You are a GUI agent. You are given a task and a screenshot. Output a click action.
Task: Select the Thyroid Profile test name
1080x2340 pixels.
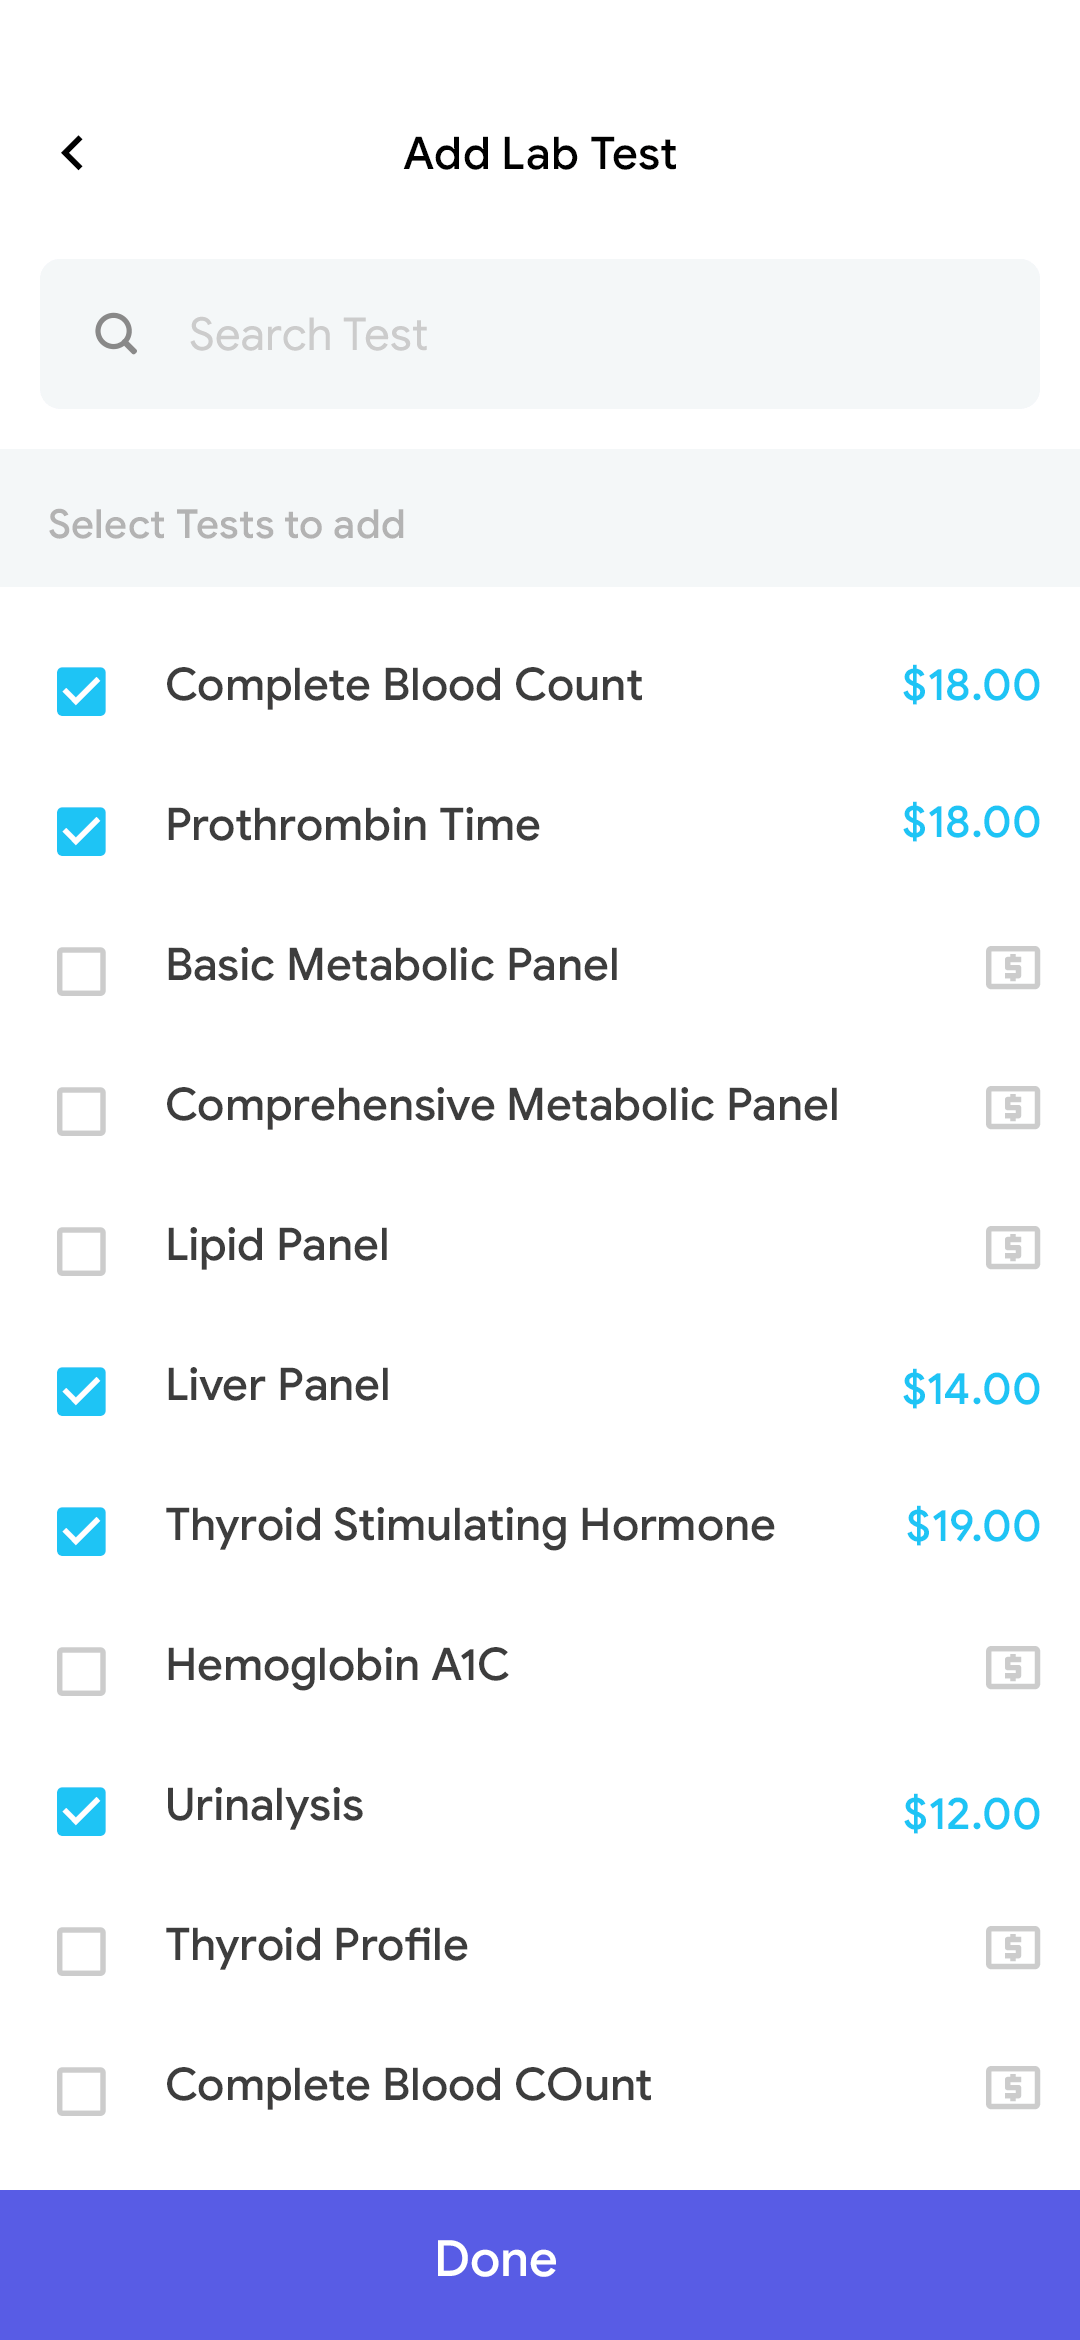pos(317,1945)
